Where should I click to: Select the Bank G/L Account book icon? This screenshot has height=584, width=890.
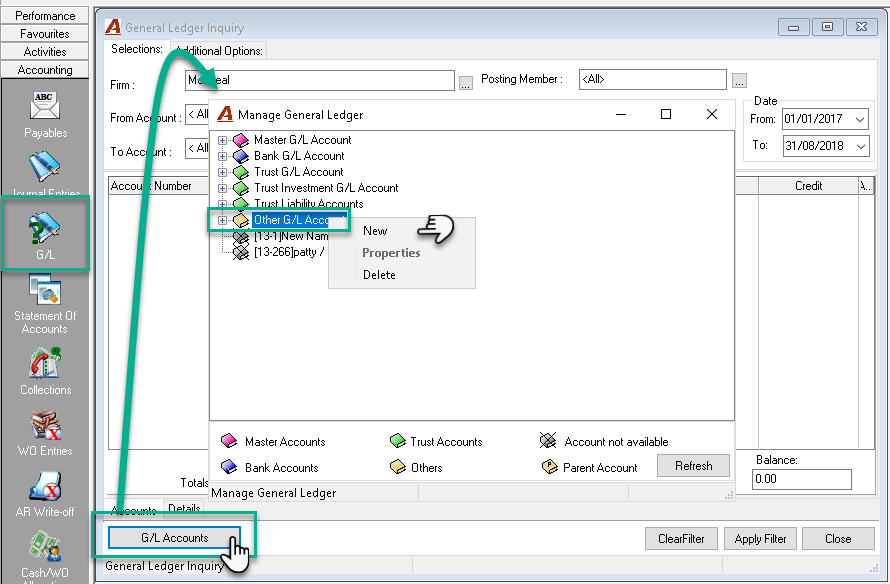[241, 156]
